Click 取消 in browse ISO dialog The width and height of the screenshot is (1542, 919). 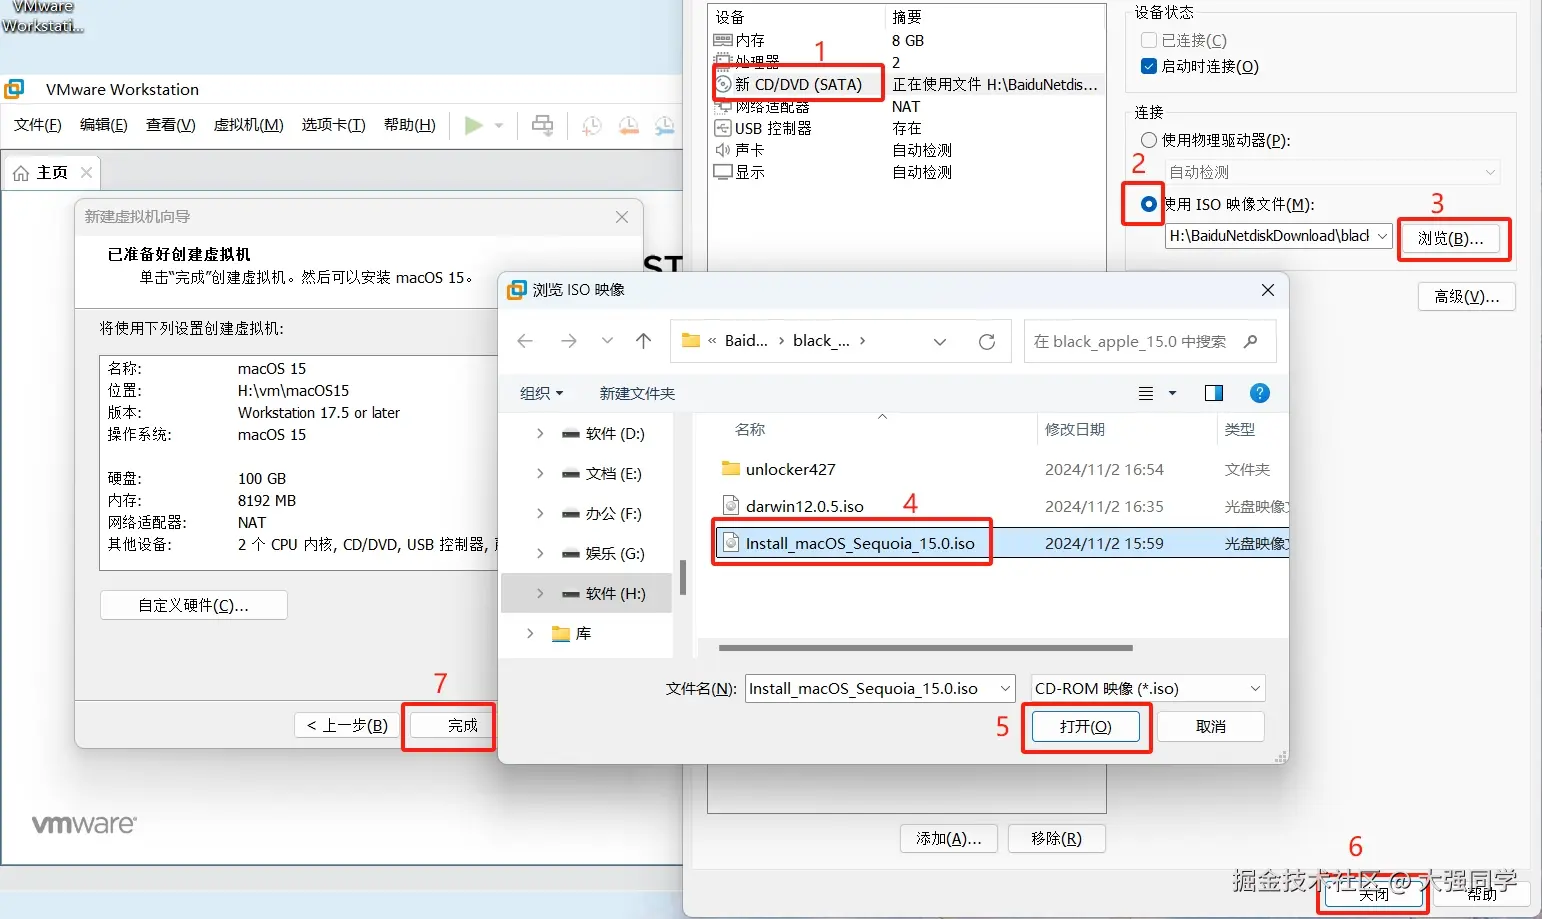click(1211, 726)
